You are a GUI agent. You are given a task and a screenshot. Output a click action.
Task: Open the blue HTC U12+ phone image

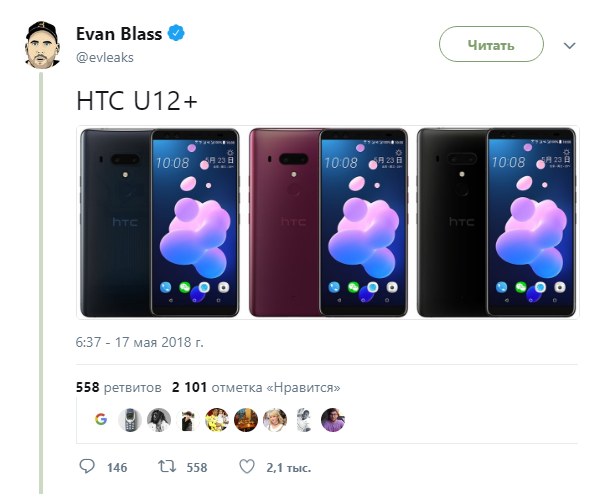(160, 223)
